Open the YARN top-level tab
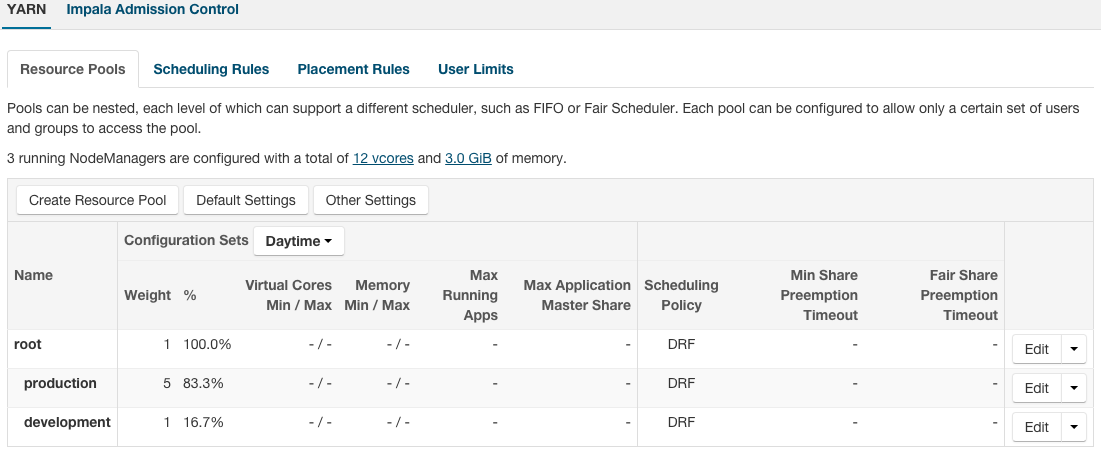This screenshot has height=452, width=1101. (x=27, y=10)
